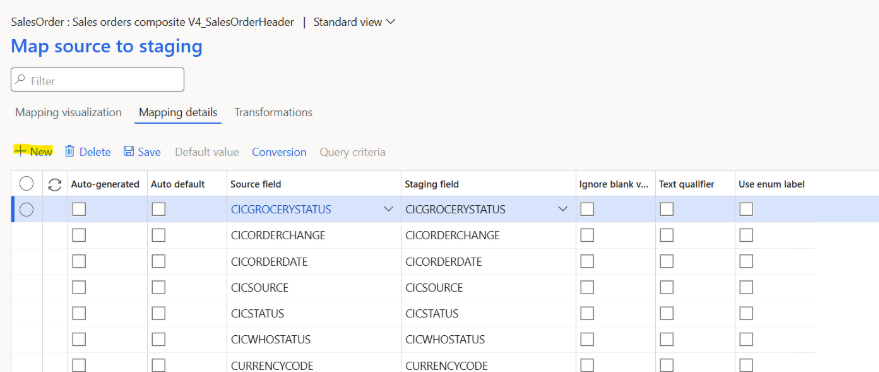The width and height of the screenshot is (879, 372).
Task: Click into the Filter input field
Action: 98,80
